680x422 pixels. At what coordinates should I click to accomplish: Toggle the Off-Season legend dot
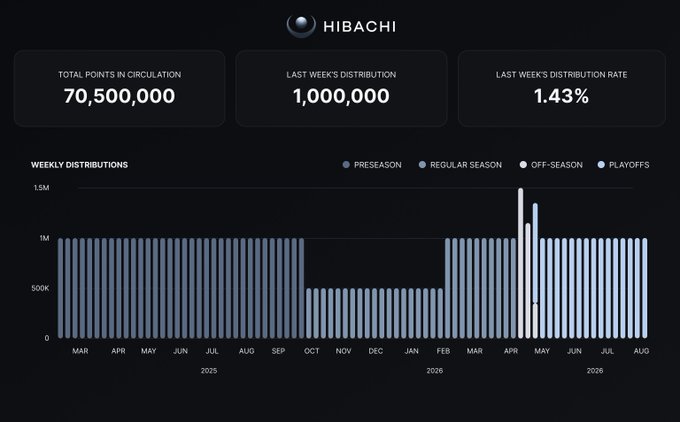point(523,165)
